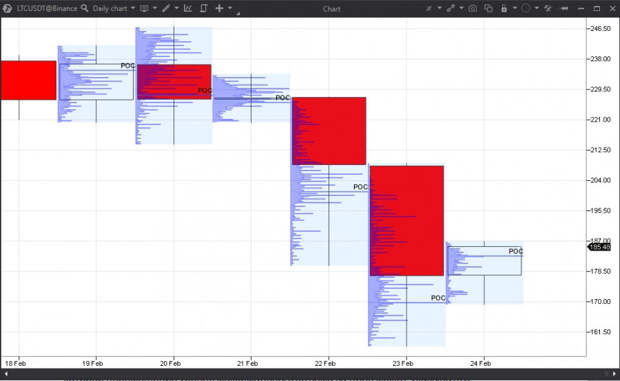Take a chart snapshot with camera icon
The image size is (620, 381).
pos(473,9)
